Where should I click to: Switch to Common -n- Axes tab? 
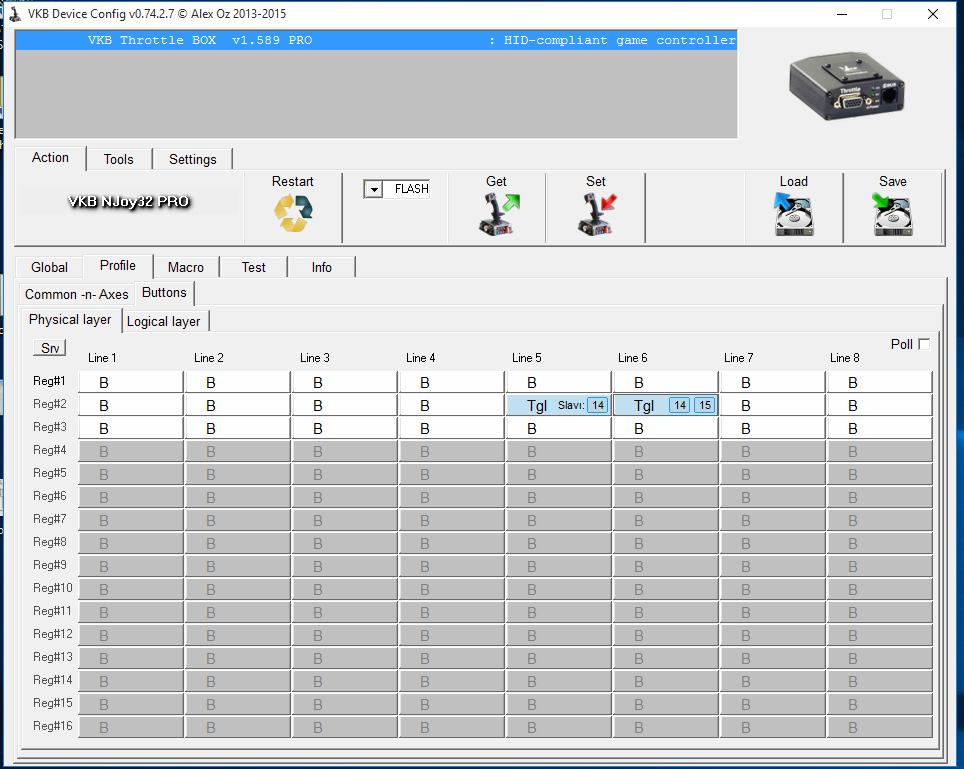[x=77, y=294]
